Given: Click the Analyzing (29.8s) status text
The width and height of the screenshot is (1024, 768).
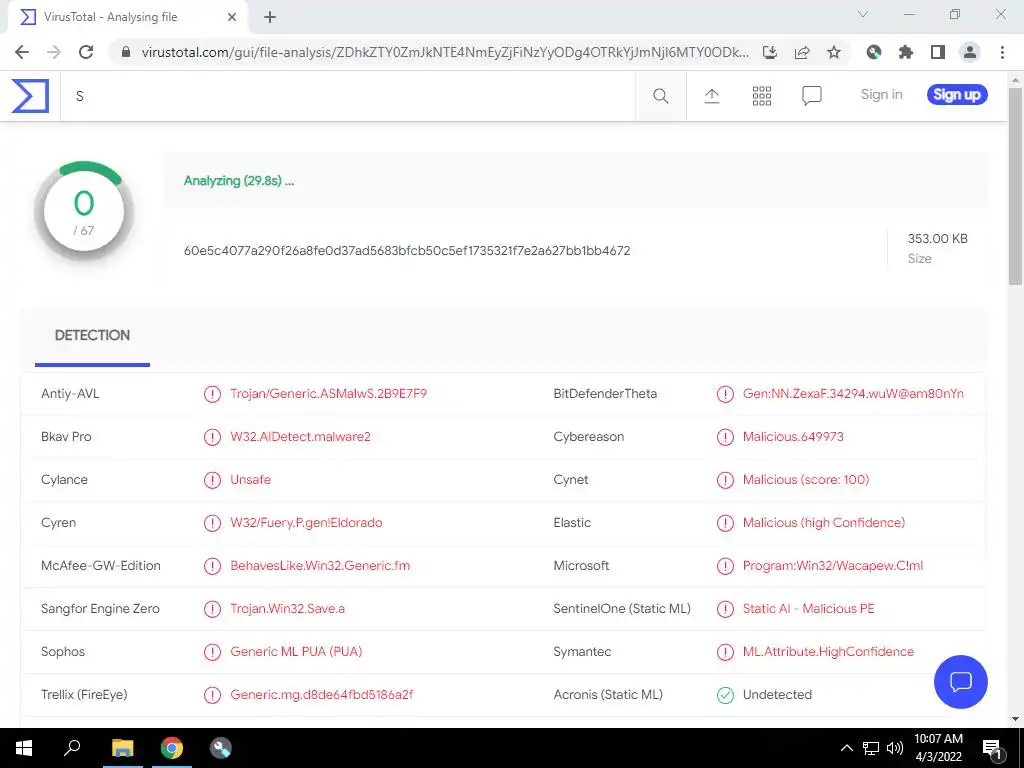Looking at the screenshot, I should point(239,181).
